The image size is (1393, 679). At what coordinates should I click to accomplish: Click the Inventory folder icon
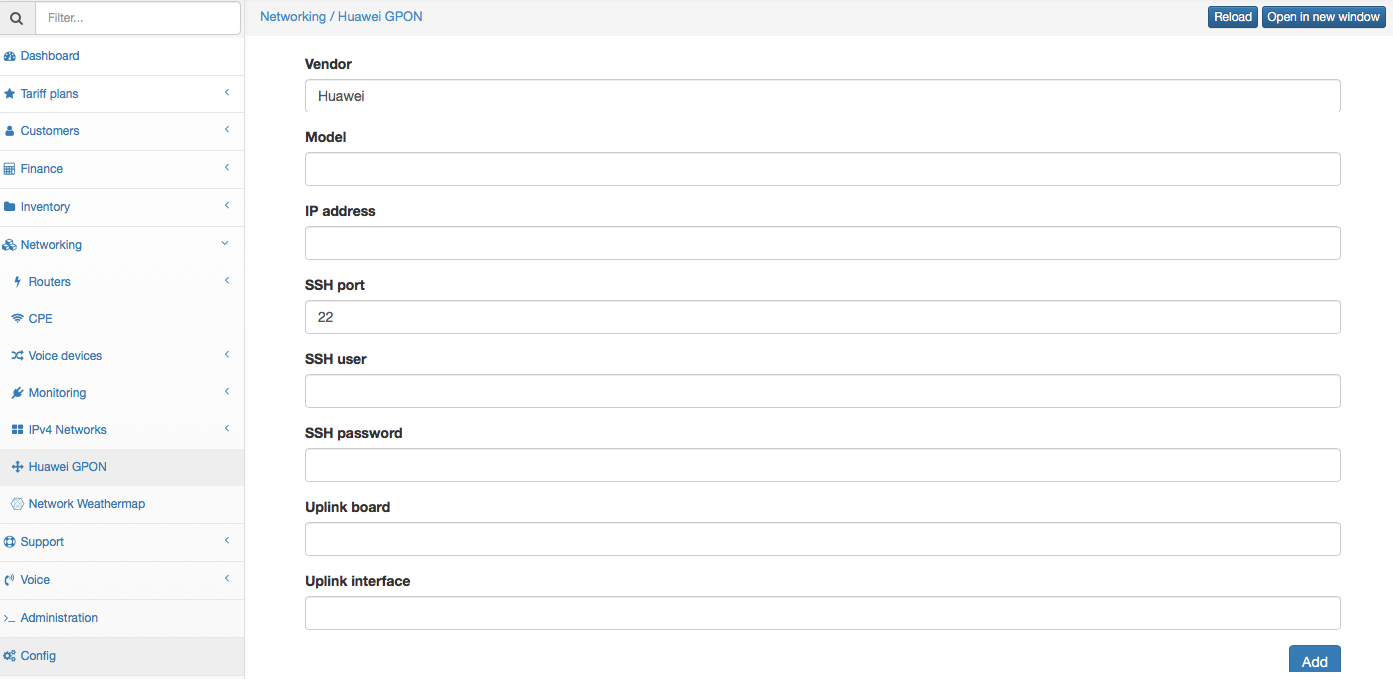pos(10,207)
